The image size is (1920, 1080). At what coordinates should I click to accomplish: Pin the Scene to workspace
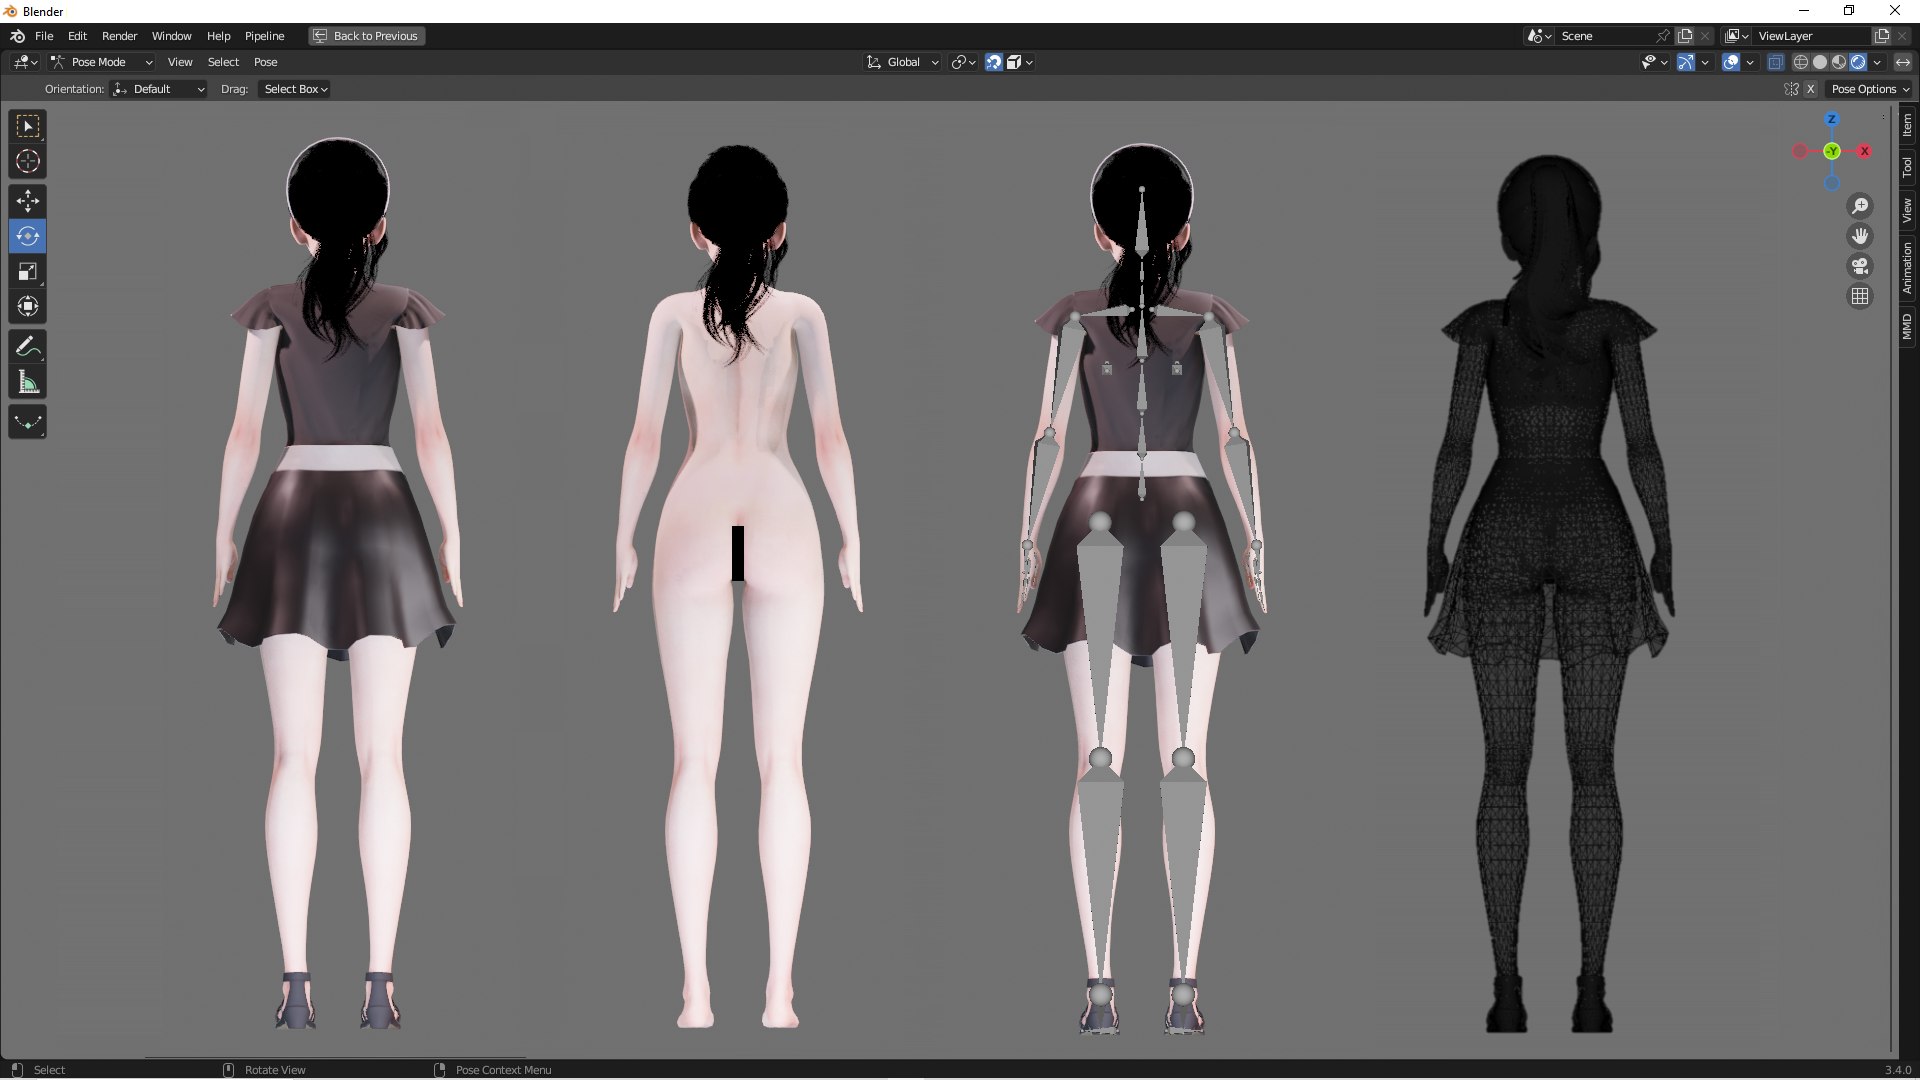[x=1663, y=36]
